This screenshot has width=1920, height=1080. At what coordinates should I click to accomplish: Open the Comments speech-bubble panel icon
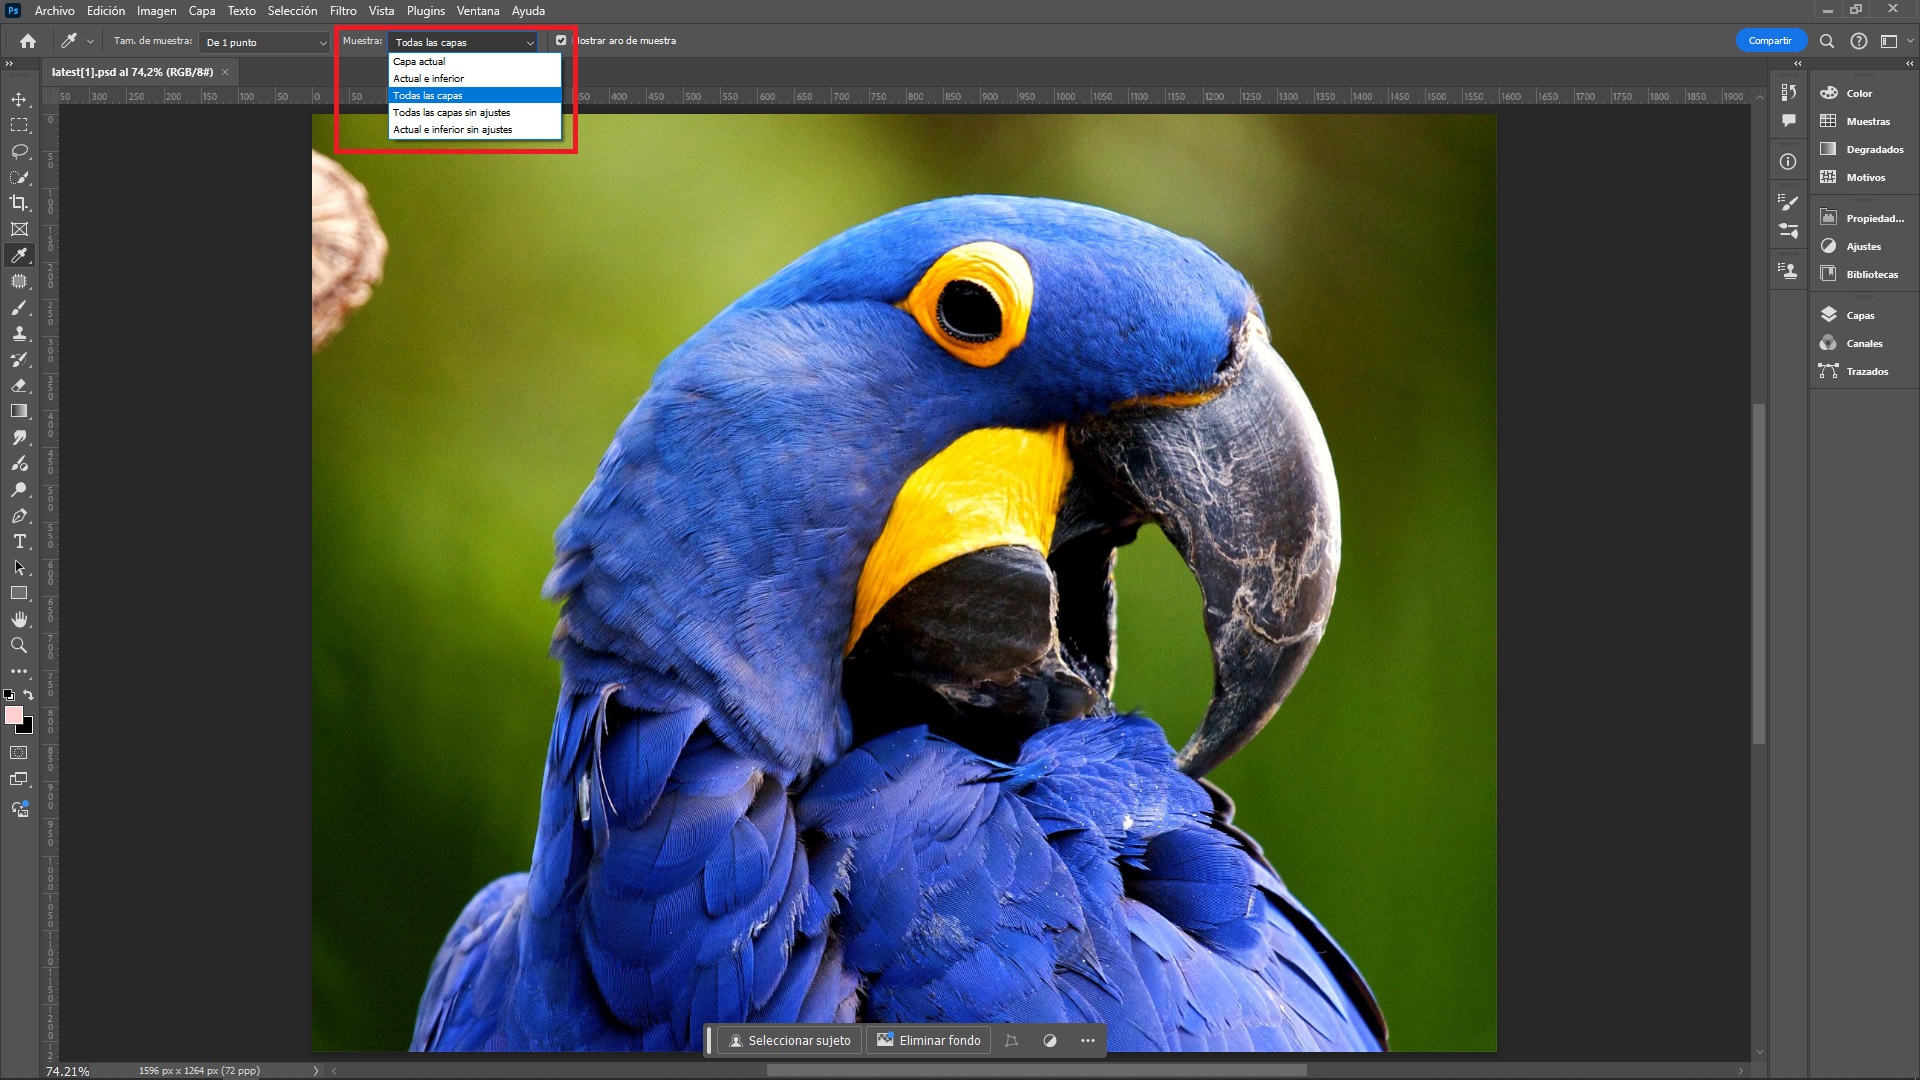click(x=1789, y=121)
